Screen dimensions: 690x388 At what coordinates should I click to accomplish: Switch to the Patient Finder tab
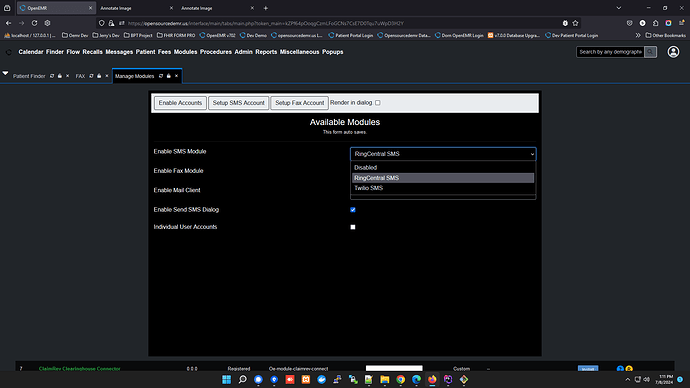click(x=29, y=76)
